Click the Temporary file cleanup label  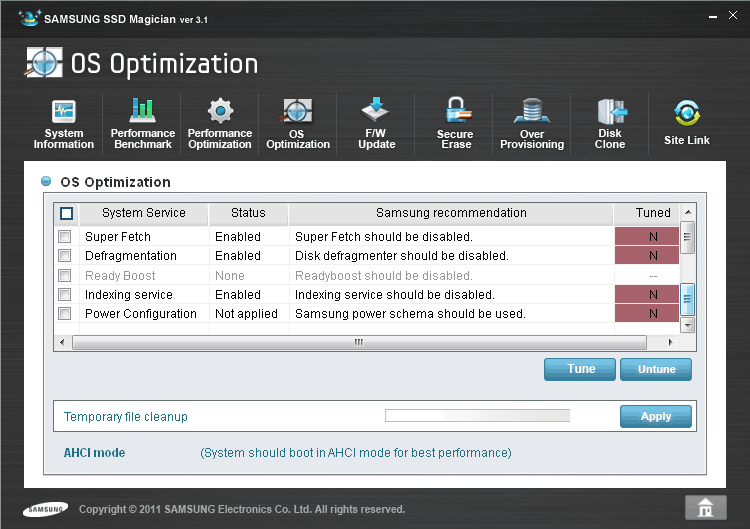click(x=126, y=417)
